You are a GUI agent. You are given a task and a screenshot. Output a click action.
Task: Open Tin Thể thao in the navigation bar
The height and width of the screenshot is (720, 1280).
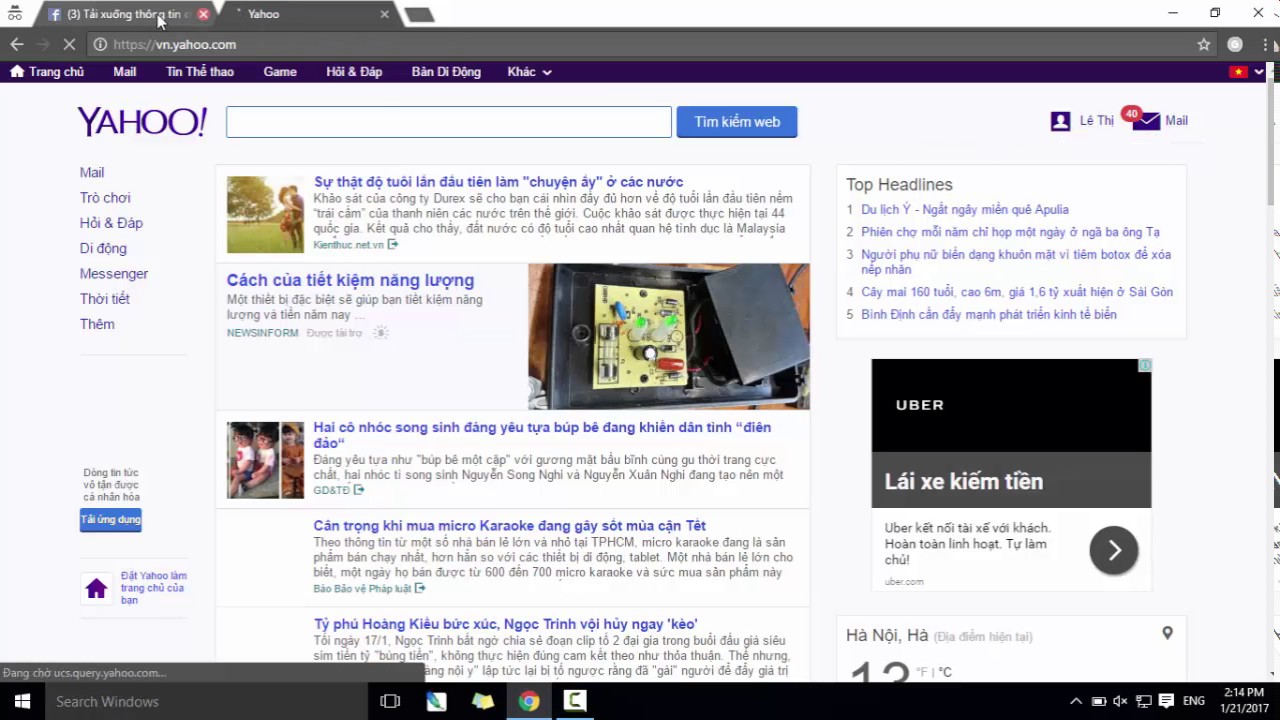200,72
